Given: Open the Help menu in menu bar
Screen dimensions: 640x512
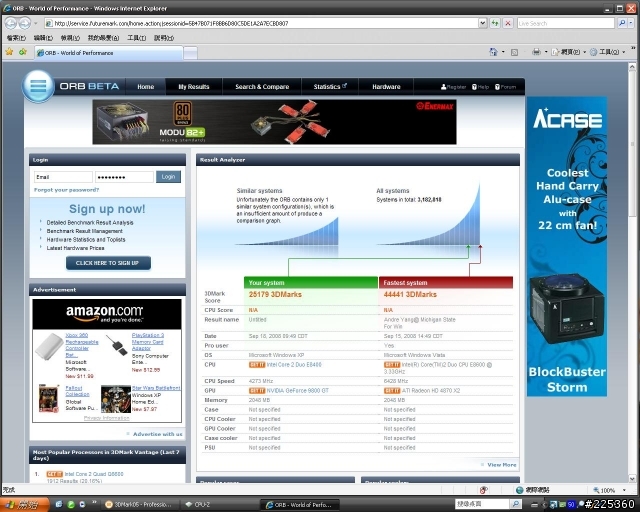Looking at the screenshot, I should (164, 38).
